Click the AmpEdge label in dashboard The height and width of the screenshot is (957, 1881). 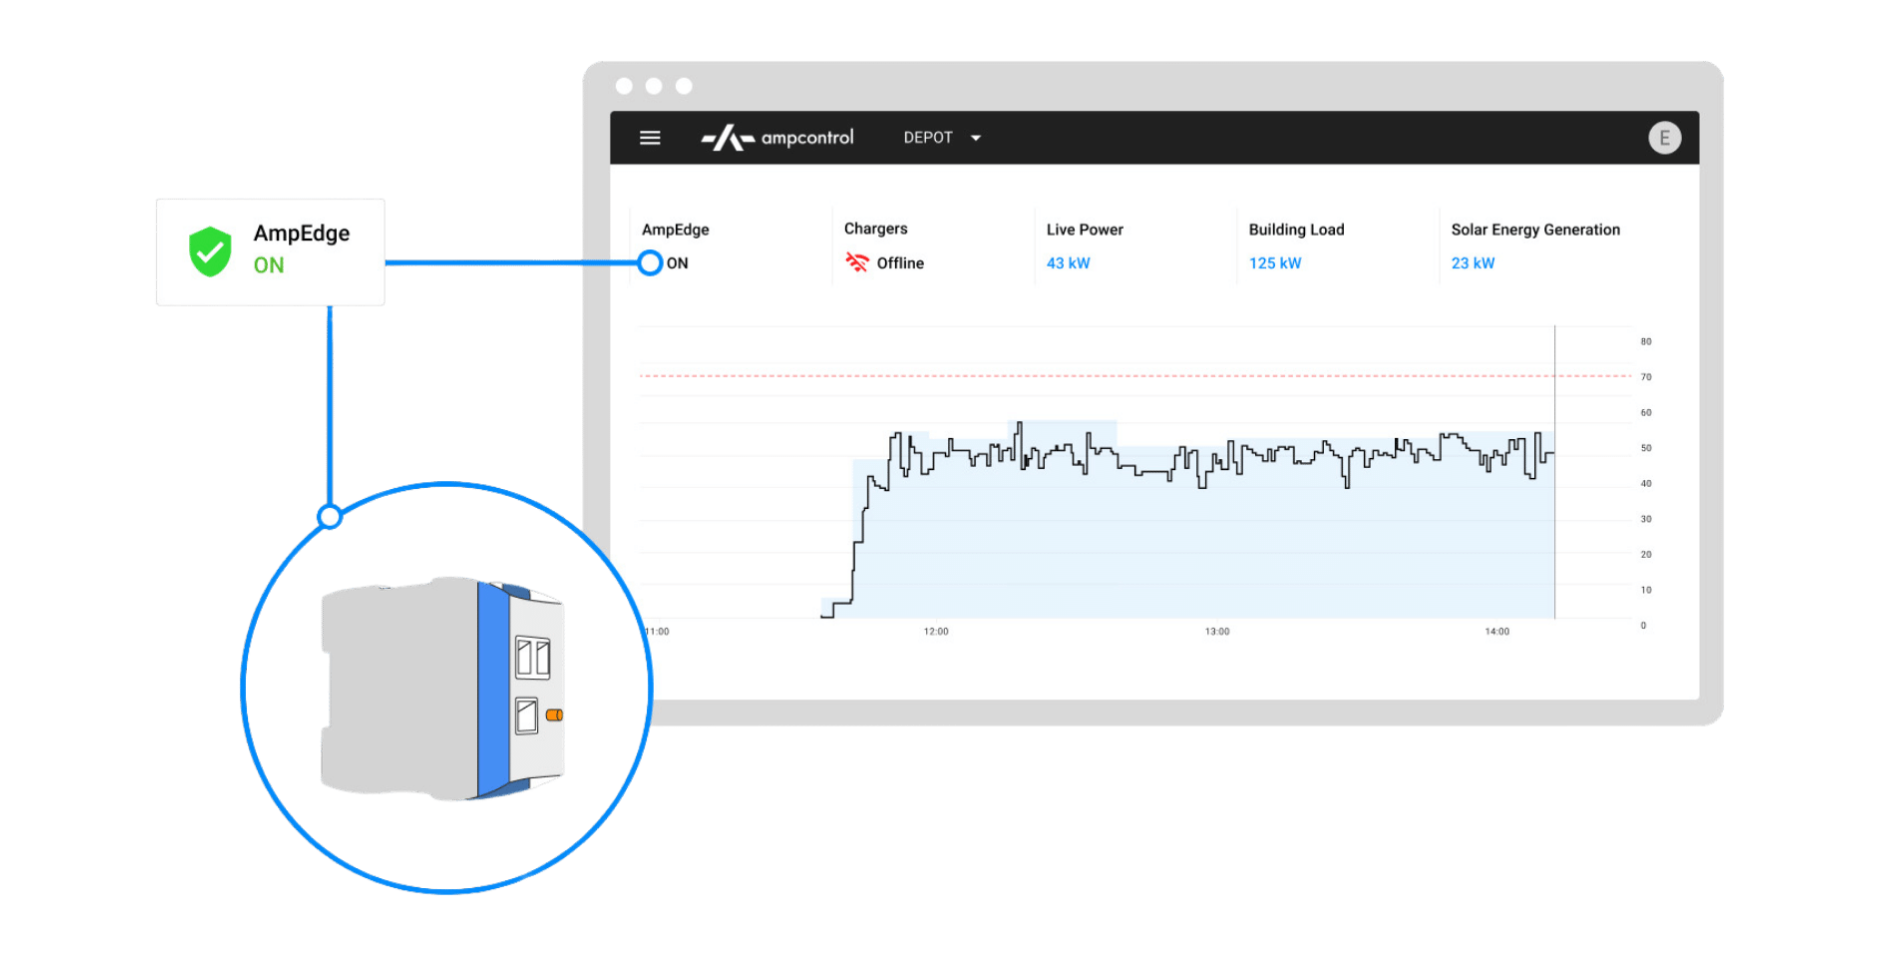[x=675, y=229]
